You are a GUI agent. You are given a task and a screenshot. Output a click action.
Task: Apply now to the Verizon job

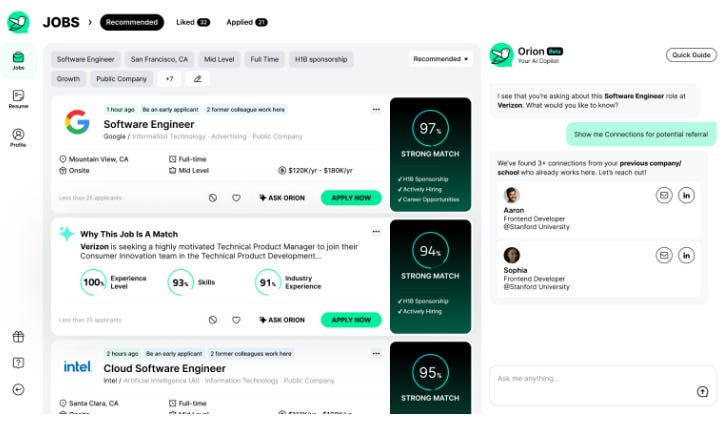pos(351,320)
